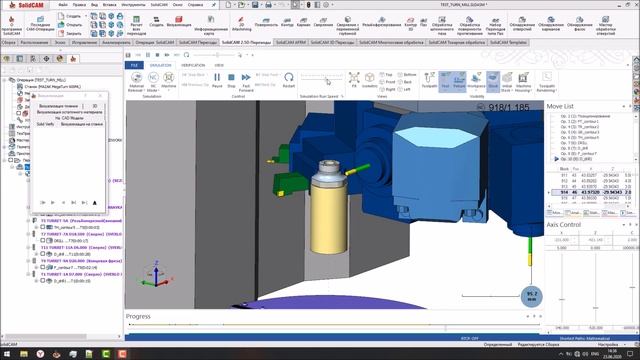Expand the T1 TURRET-1A tool node
640x360 pixels.
pos(29,274)
